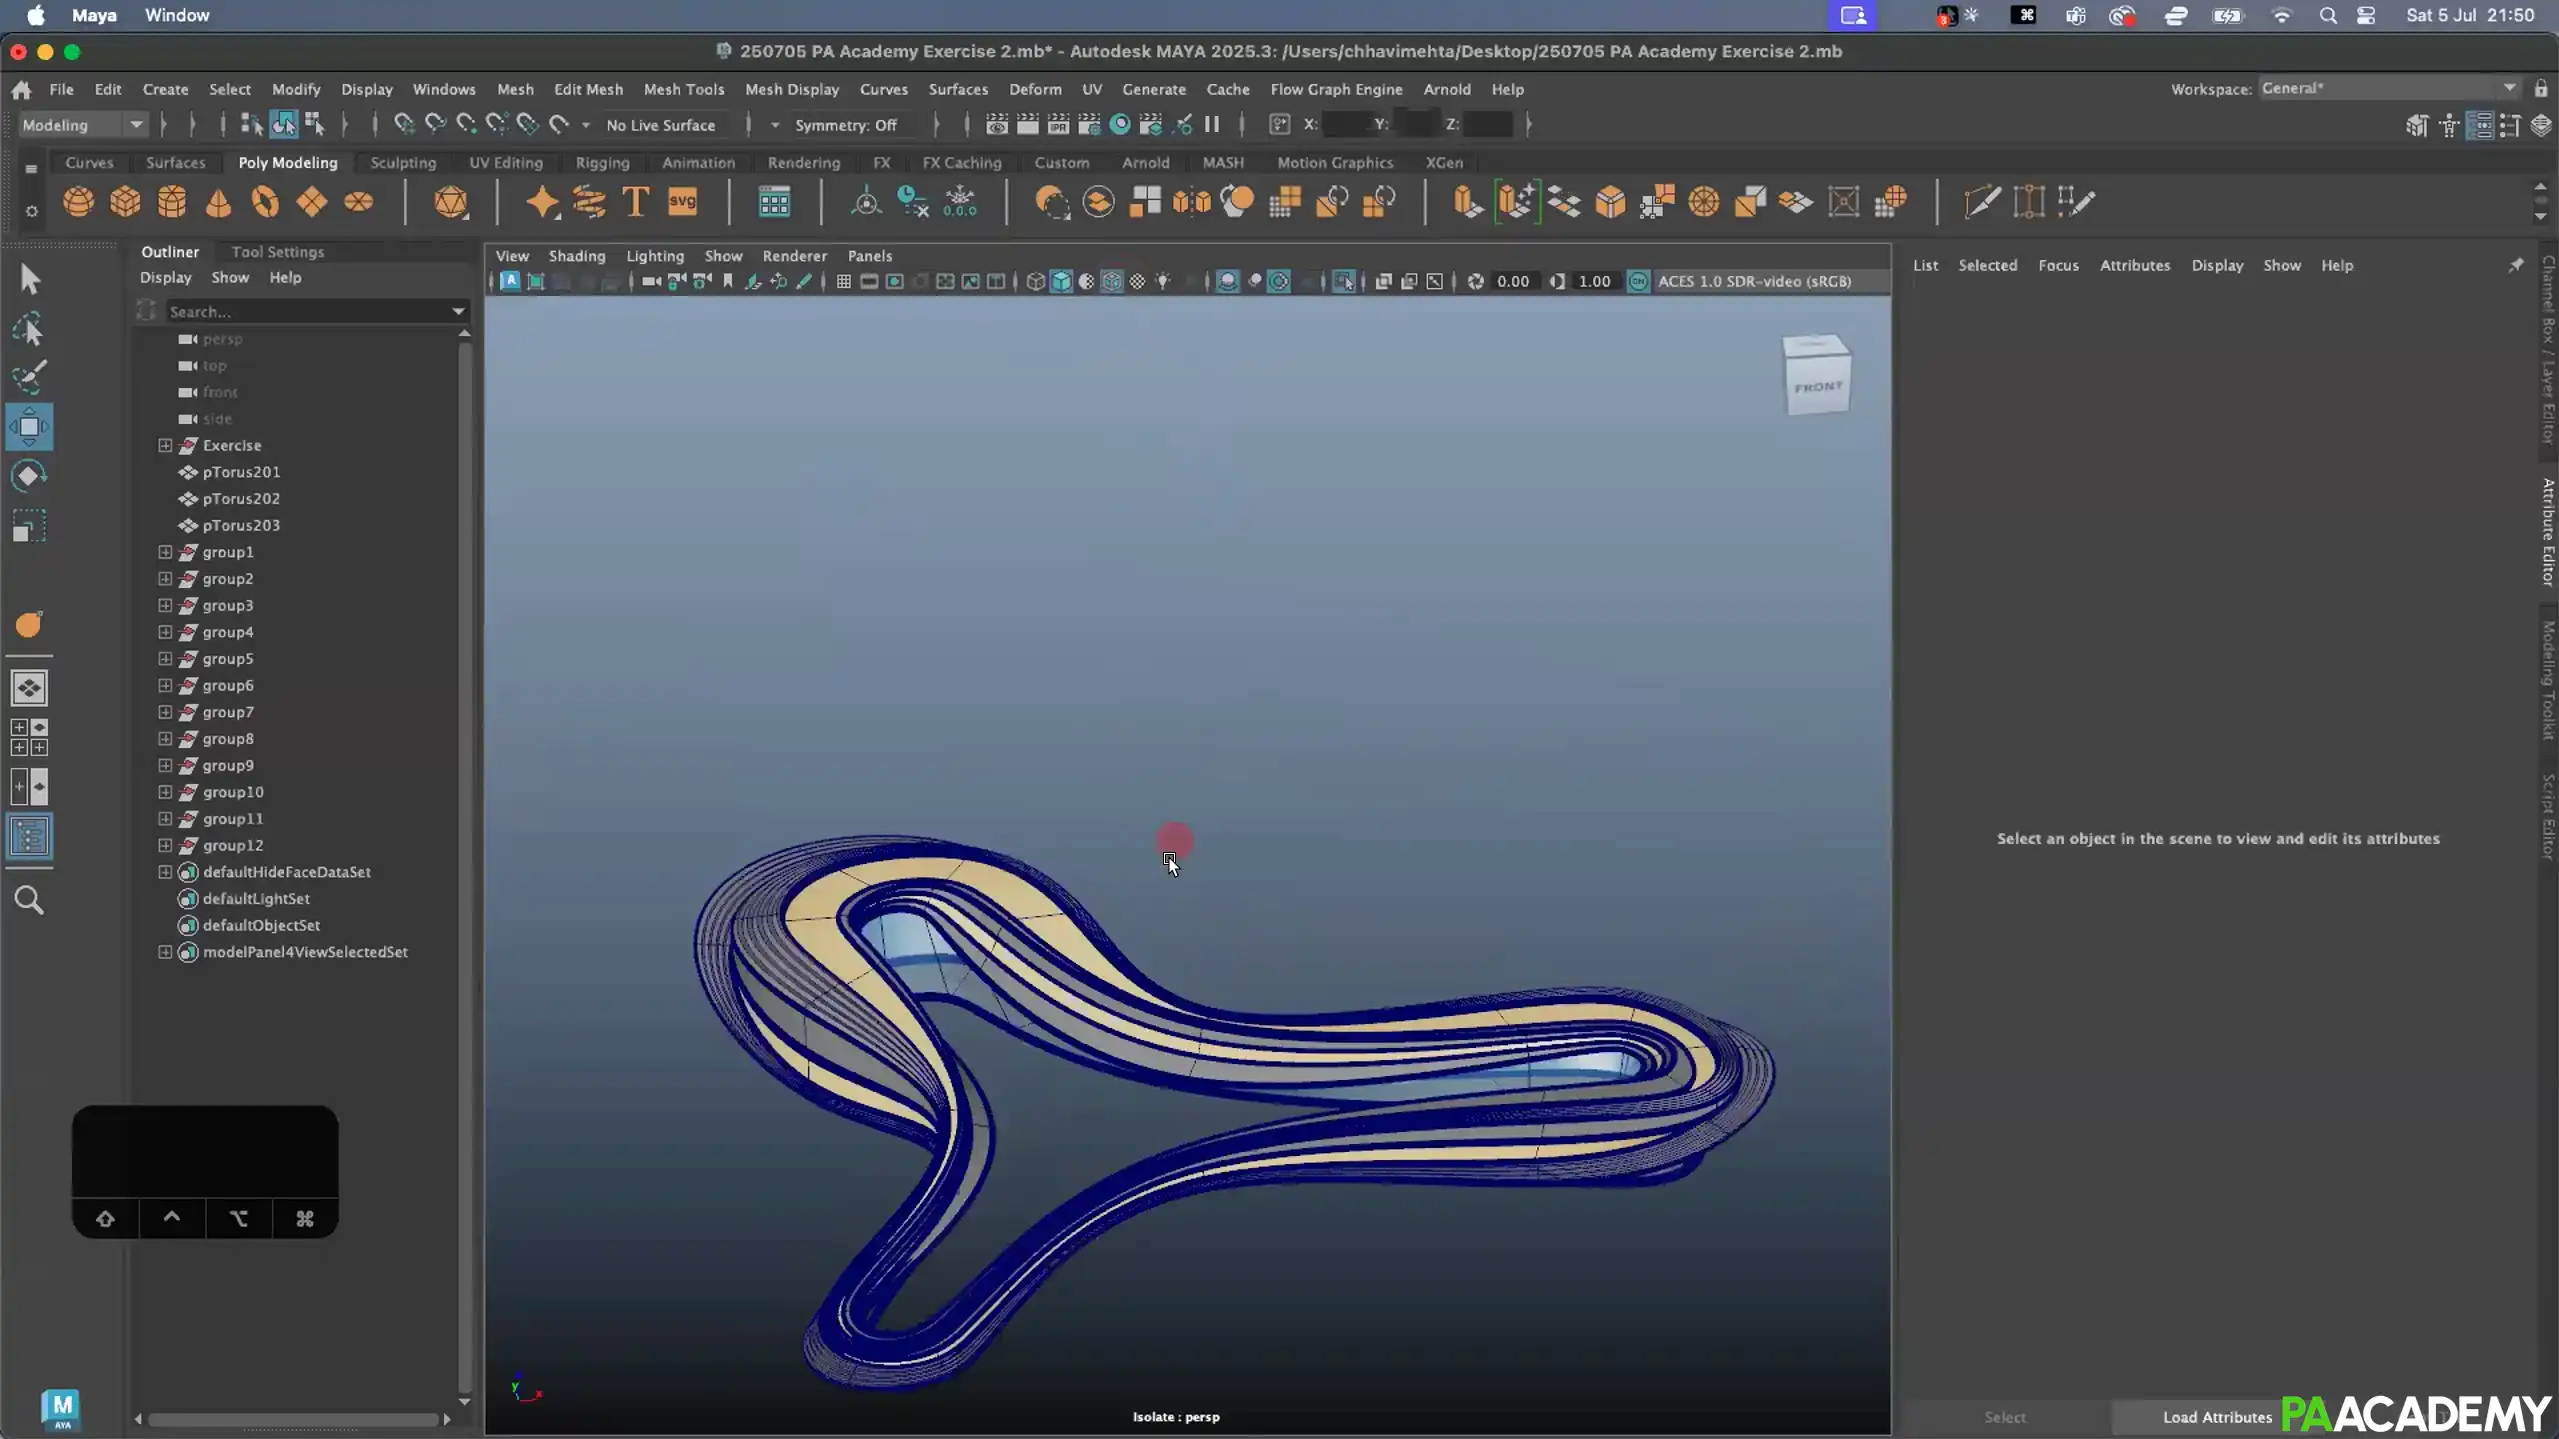Open the Mesh Tools menu
Image resolution: width=2559 pixels, height=1439 pixels.
click(x=684, y=89)
